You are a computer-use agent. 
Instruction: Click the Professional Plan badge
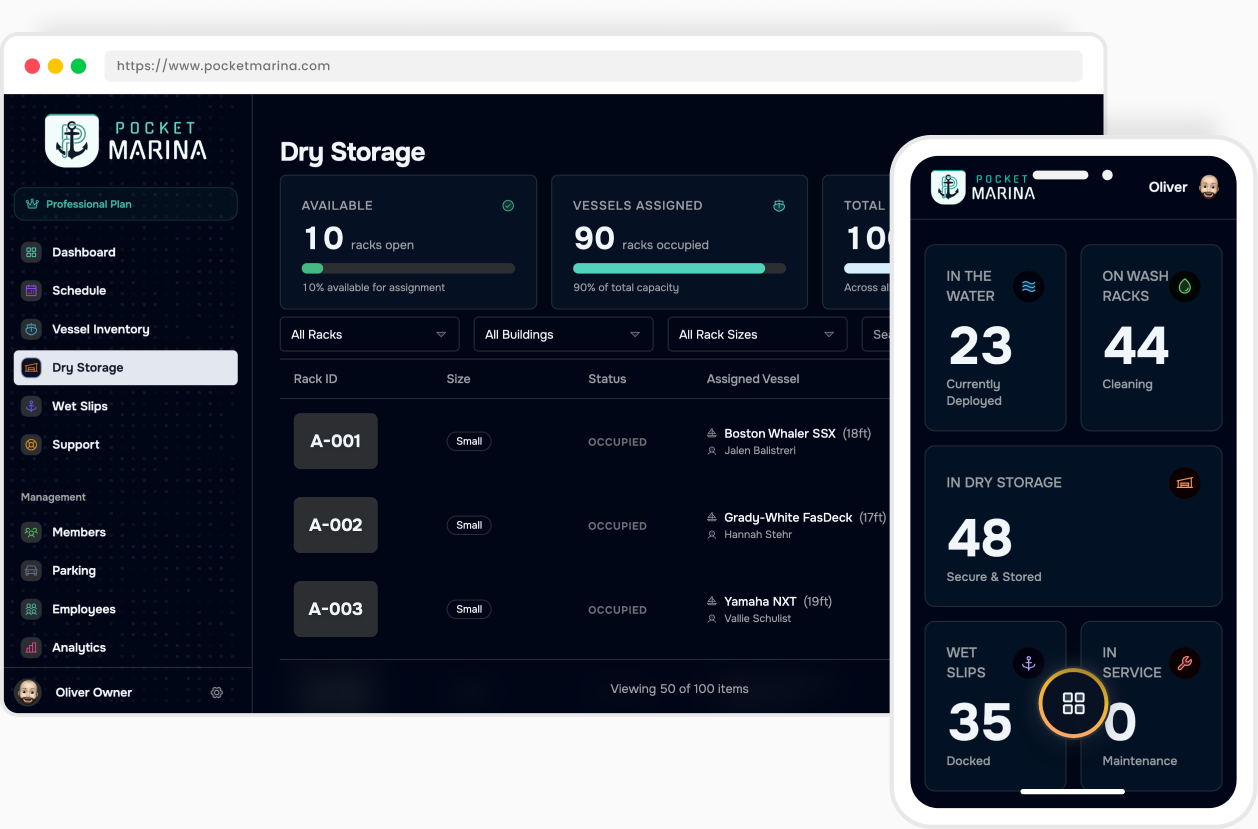(125, 203)
